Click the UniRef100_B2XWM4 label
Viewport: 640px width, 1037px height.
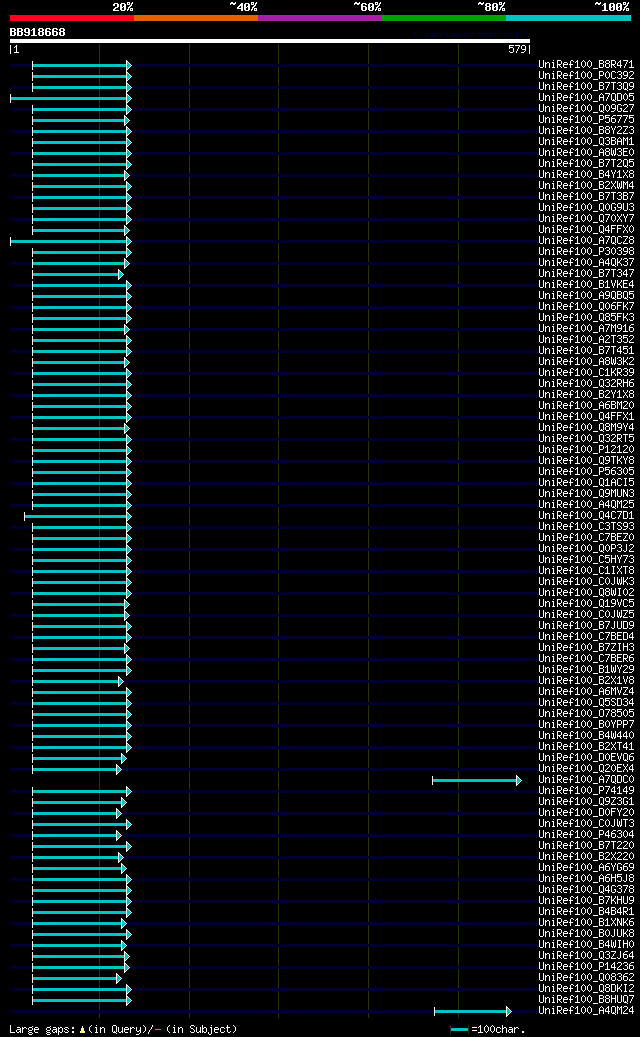tap(586, 186)
